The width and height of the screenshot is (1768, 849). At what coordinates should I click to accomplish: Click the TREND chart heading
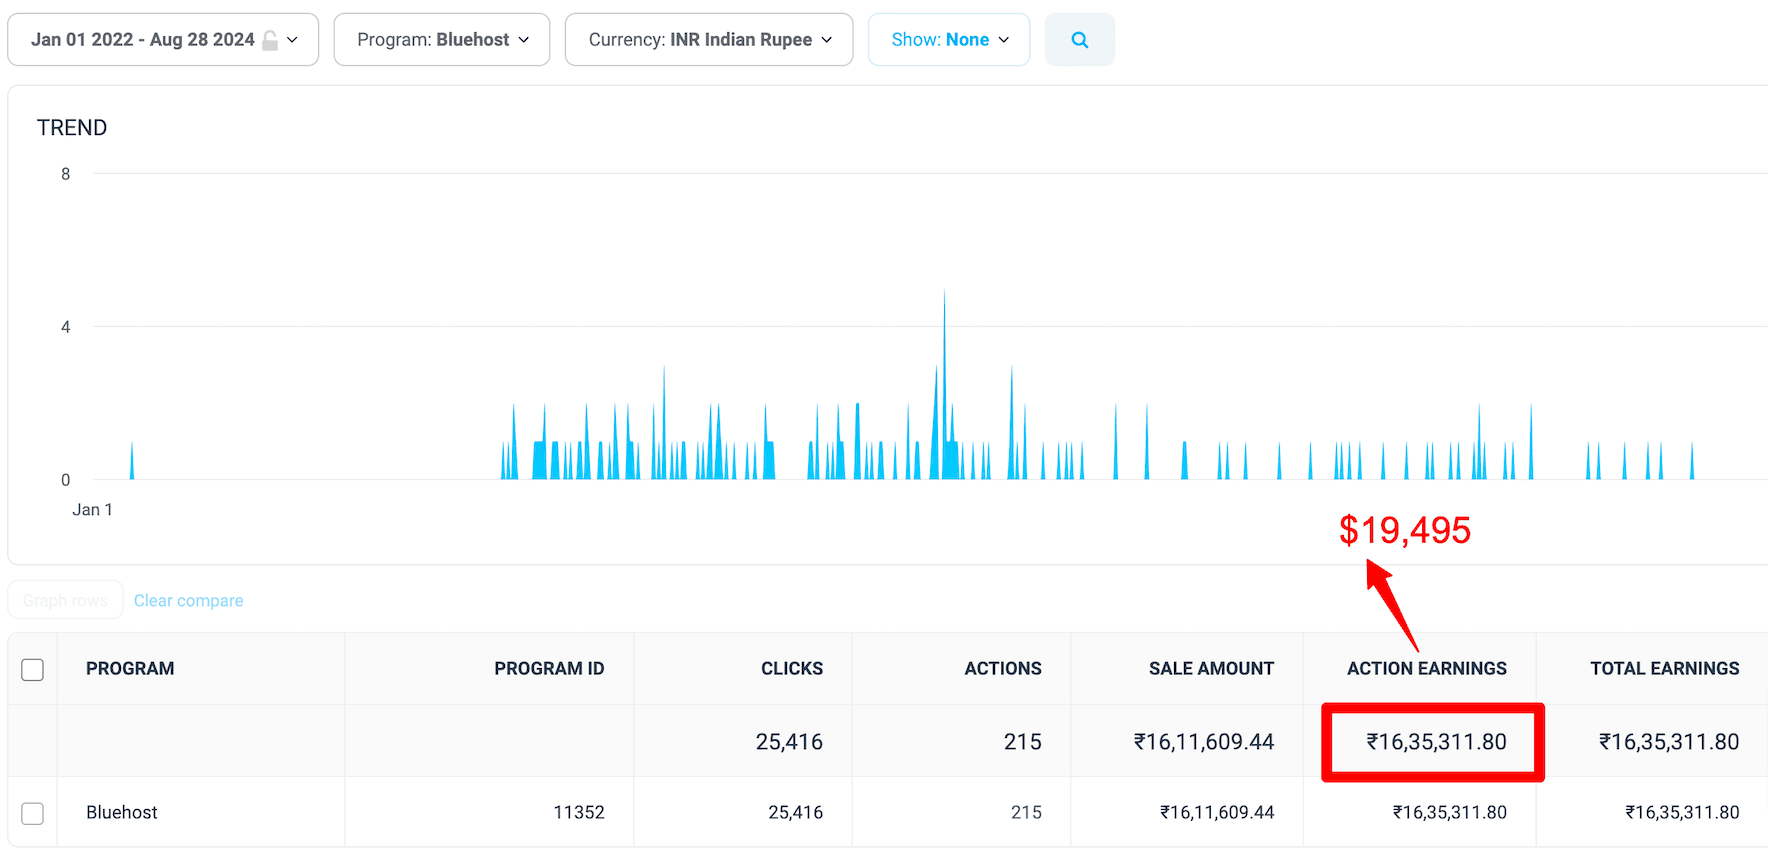[72, 128]
